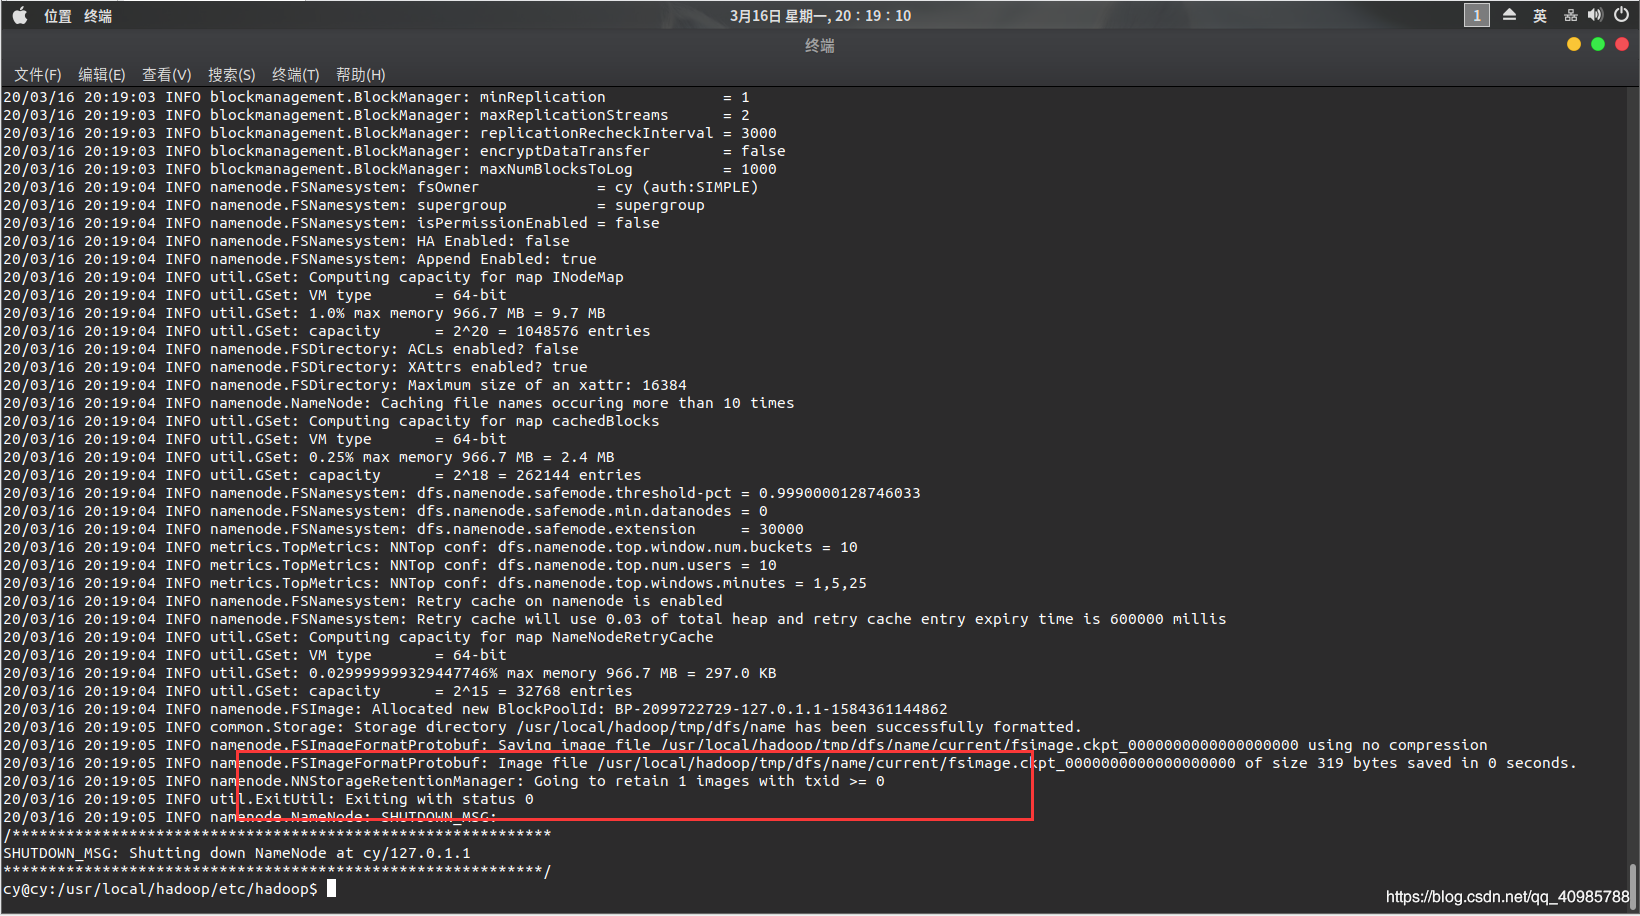Screen dimensions: 1640x916
Task: Open the 查看(V) menu
Action: [167, 75]
